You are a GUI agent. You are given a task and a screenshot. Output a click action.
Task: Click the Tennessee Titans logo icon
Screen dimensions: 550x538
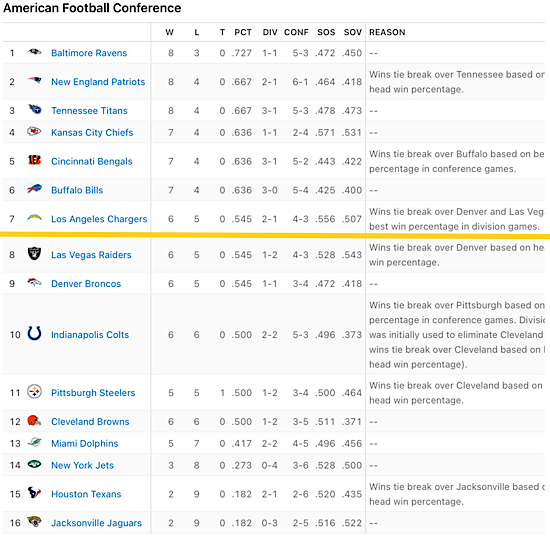click(34, 110)
